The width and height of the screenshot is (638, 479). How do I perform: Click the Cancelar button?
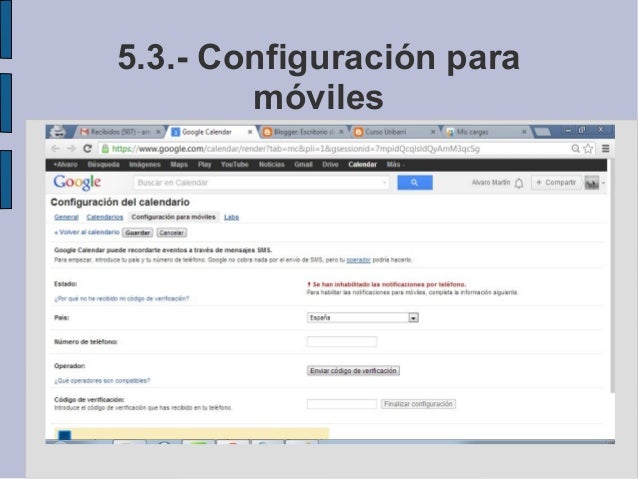pos(171,233)
